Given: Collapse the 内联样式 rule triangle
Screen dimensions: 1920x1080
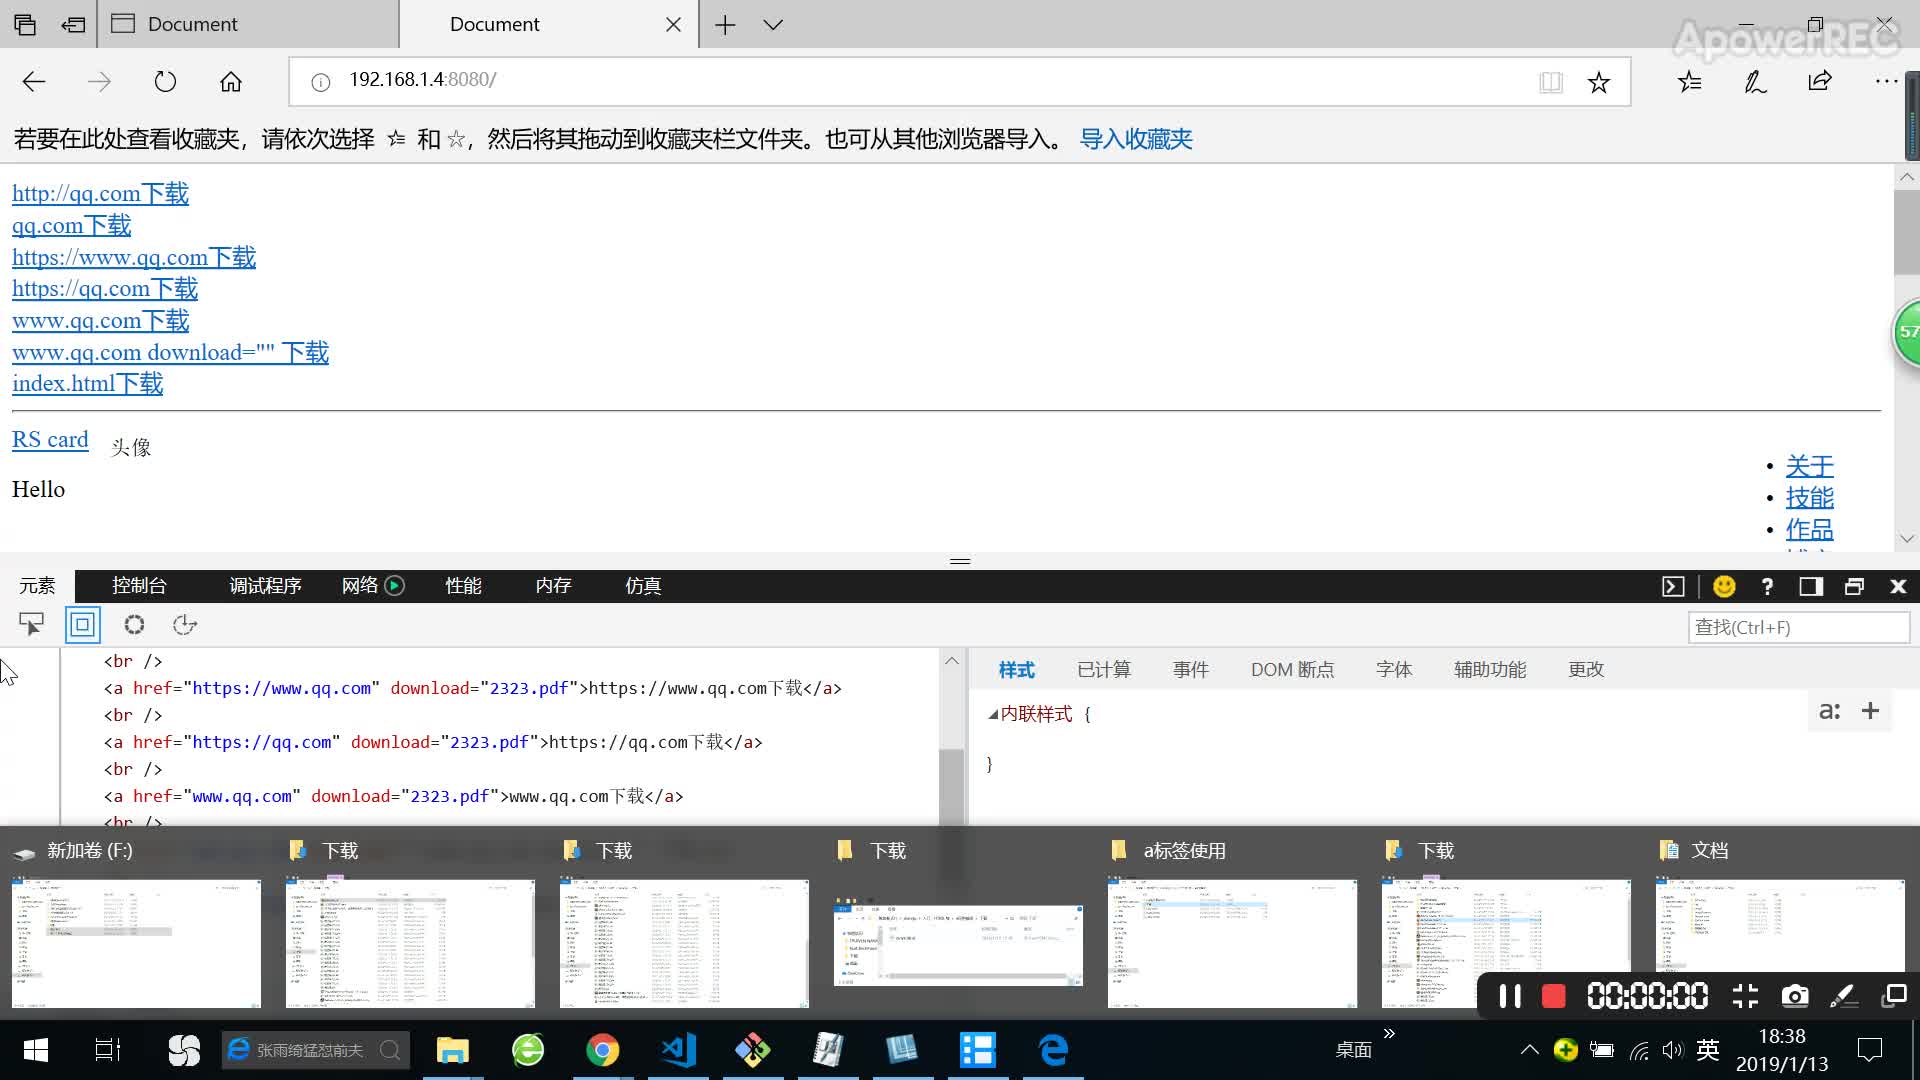Looking at the screenshot, I should pos(993,715).
